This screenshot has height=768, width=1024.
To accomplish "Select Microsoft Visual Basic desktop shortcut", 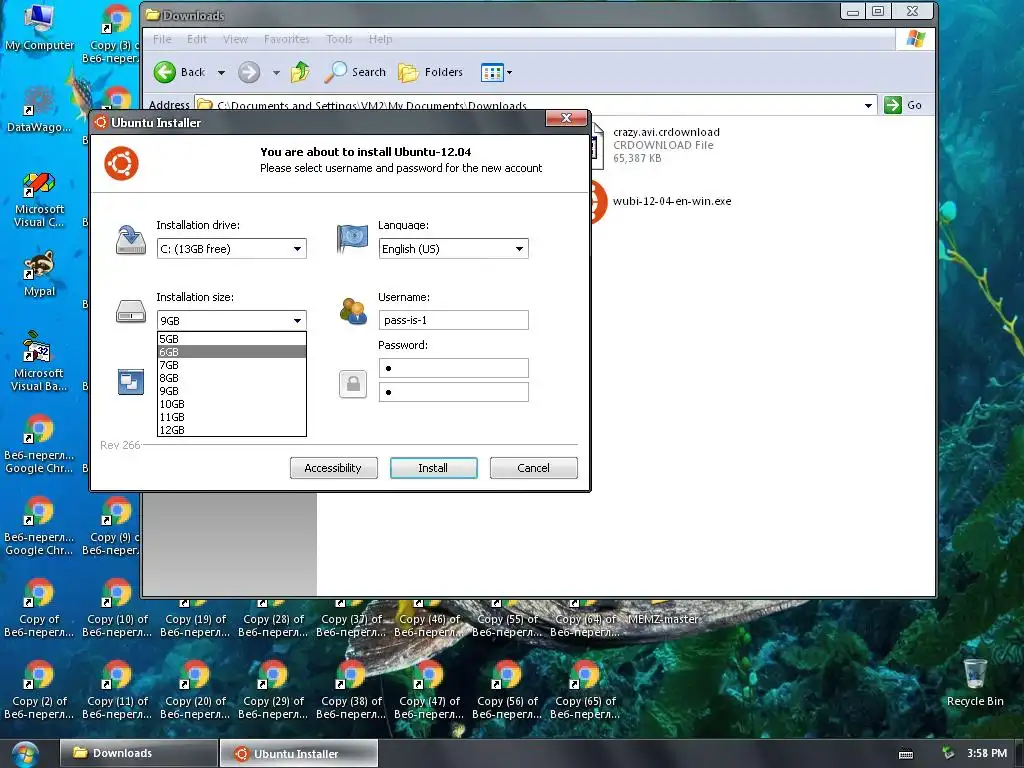I will (x=39, y=362).
